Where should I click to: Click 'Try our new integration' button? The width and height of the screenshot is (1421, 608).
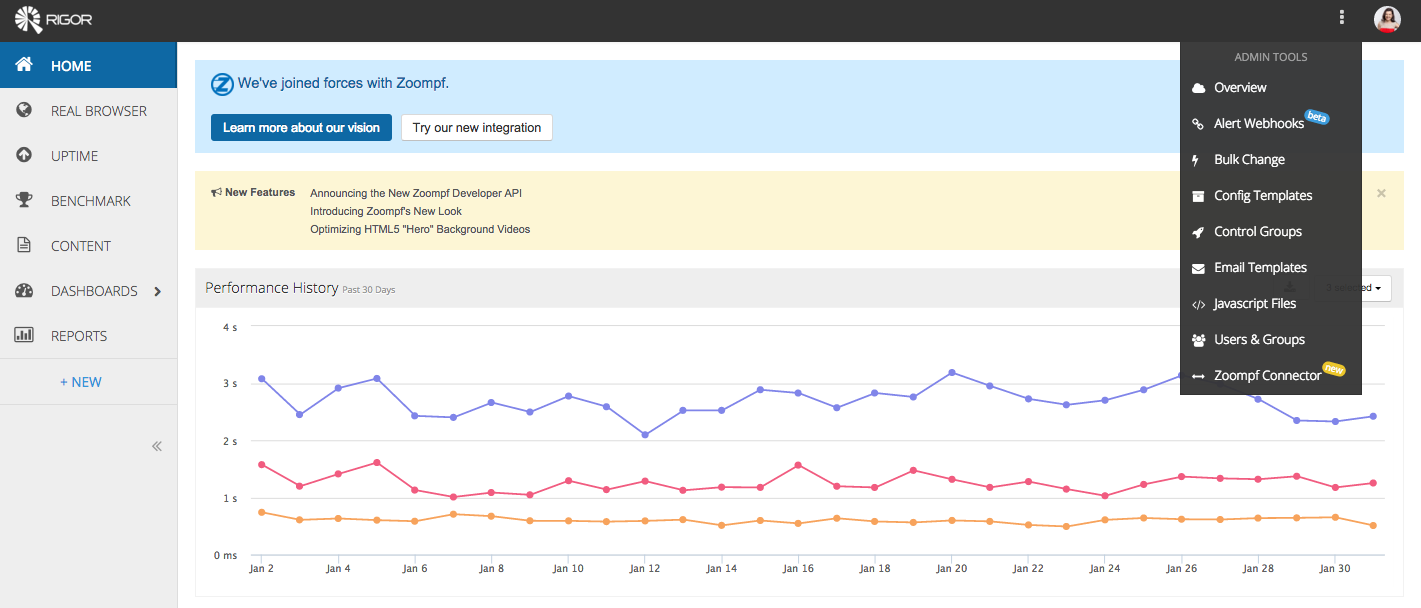477,128
